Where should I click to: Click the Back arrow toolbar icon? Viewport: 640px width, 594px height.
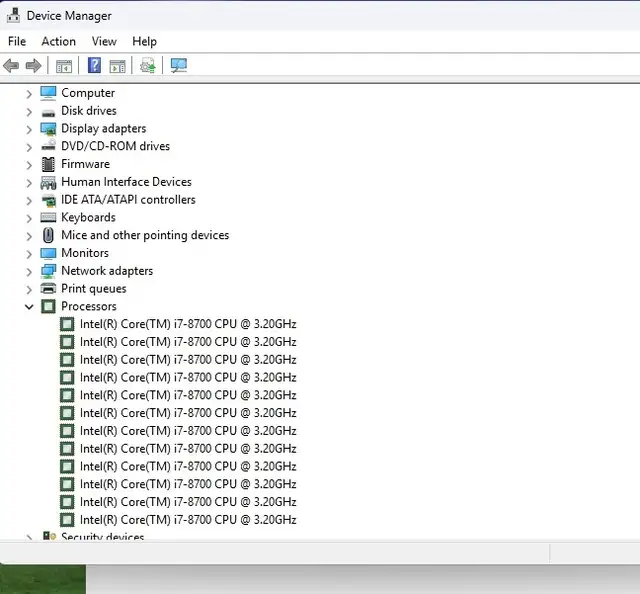coord(11,65)
